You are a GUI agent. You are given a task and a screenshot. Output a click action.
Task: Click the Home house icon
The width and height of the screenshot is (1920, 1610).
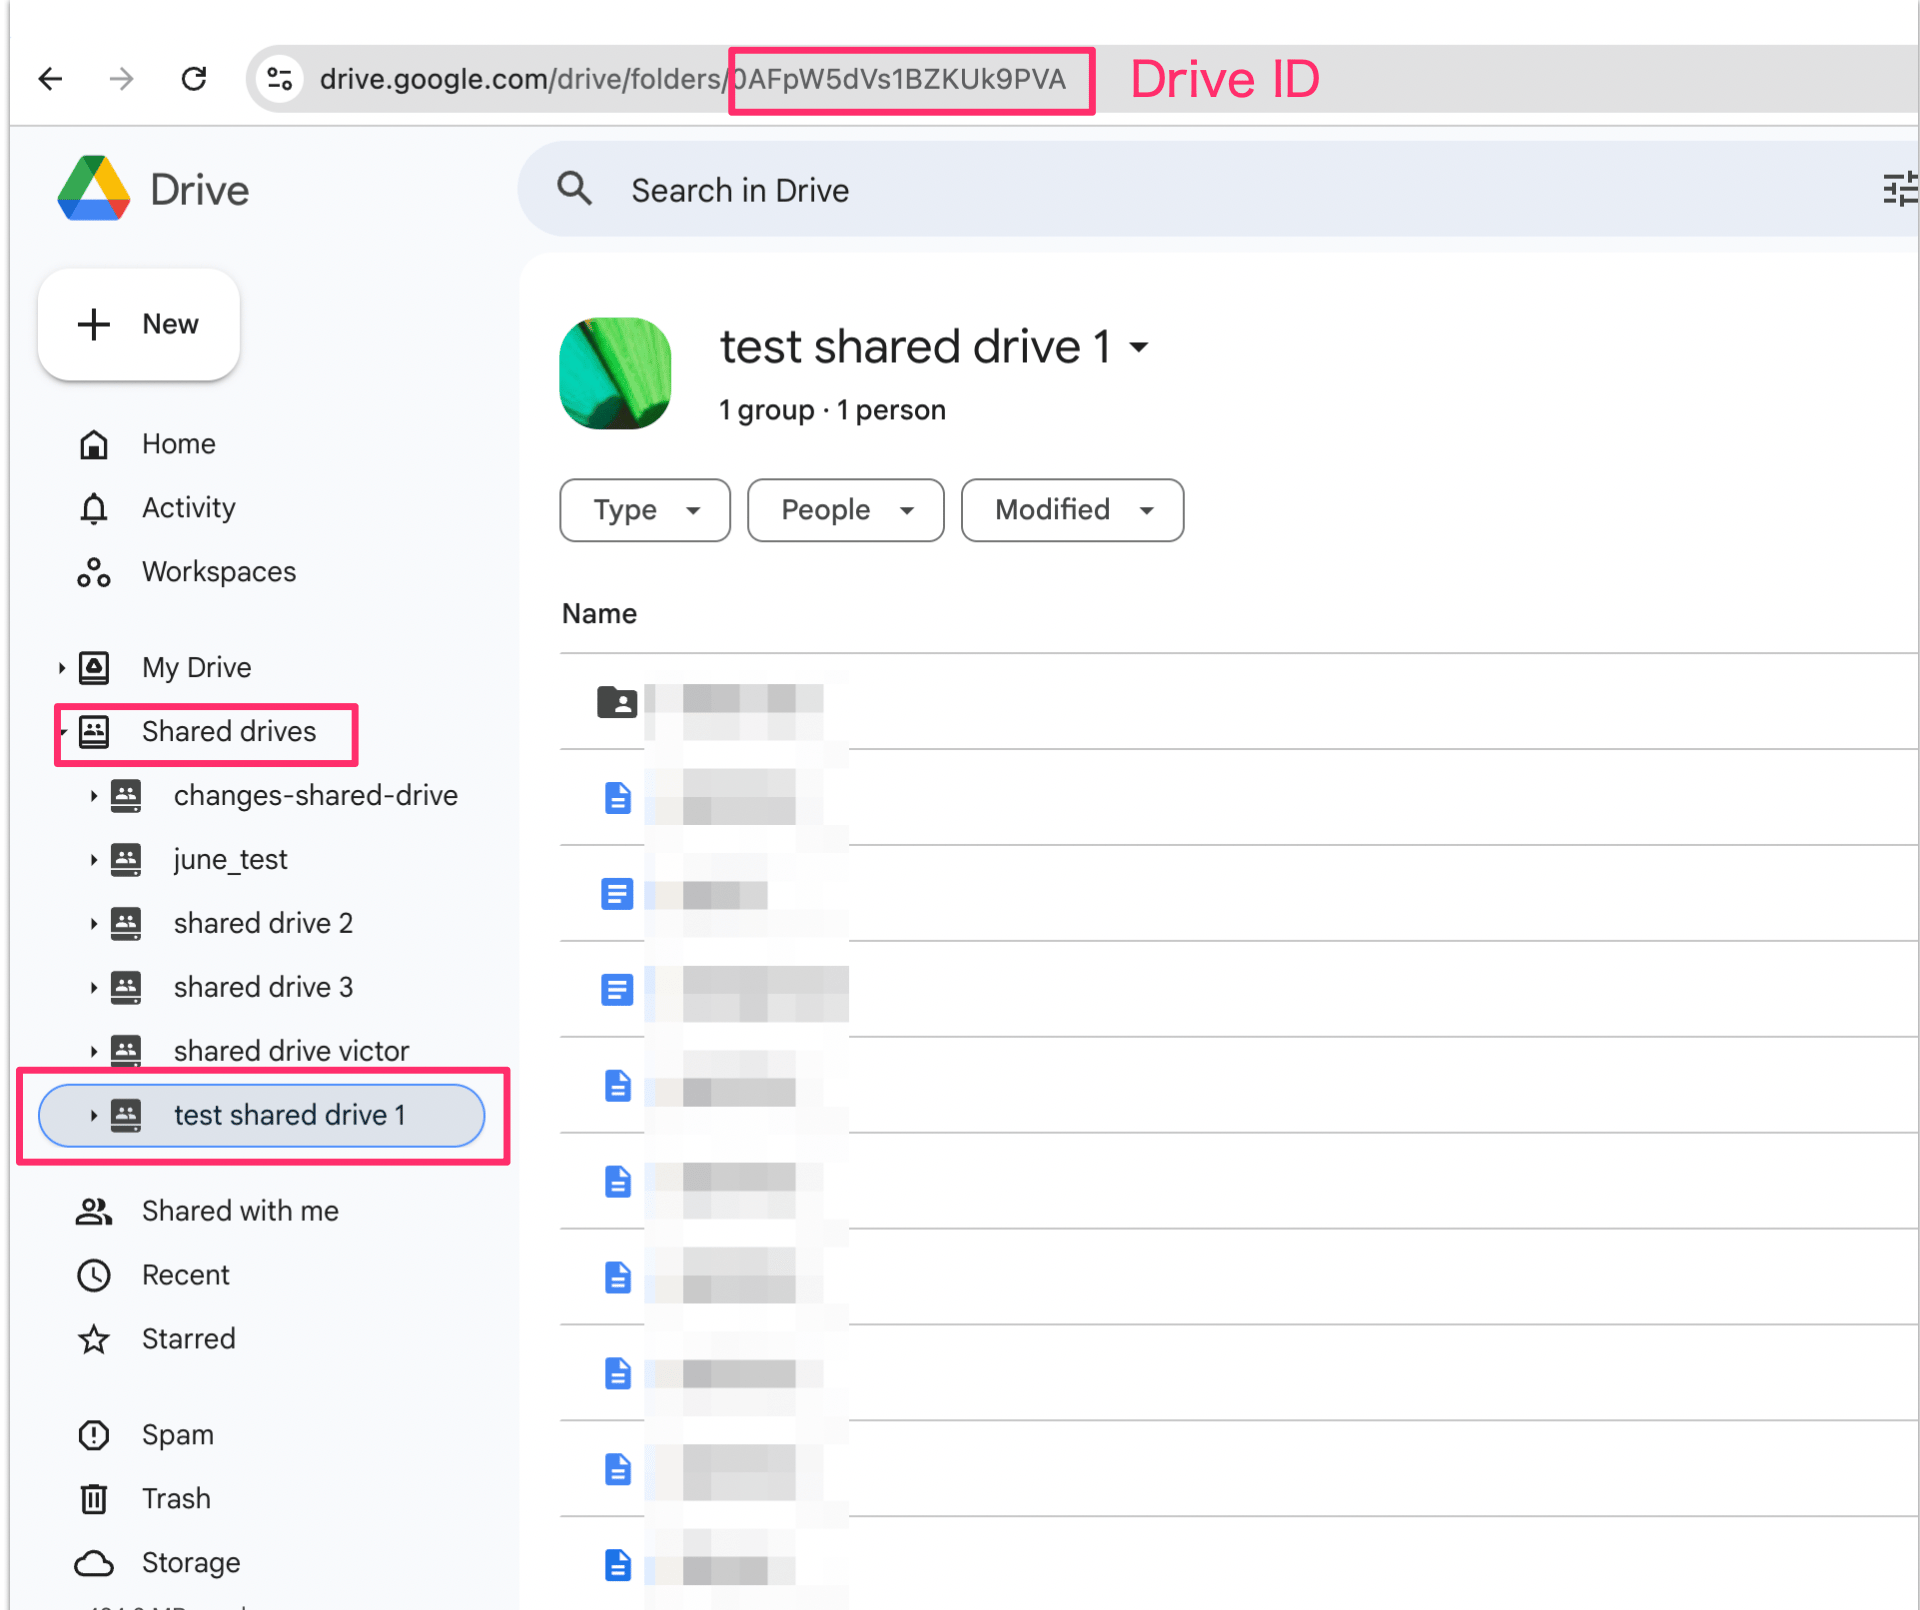94,444
